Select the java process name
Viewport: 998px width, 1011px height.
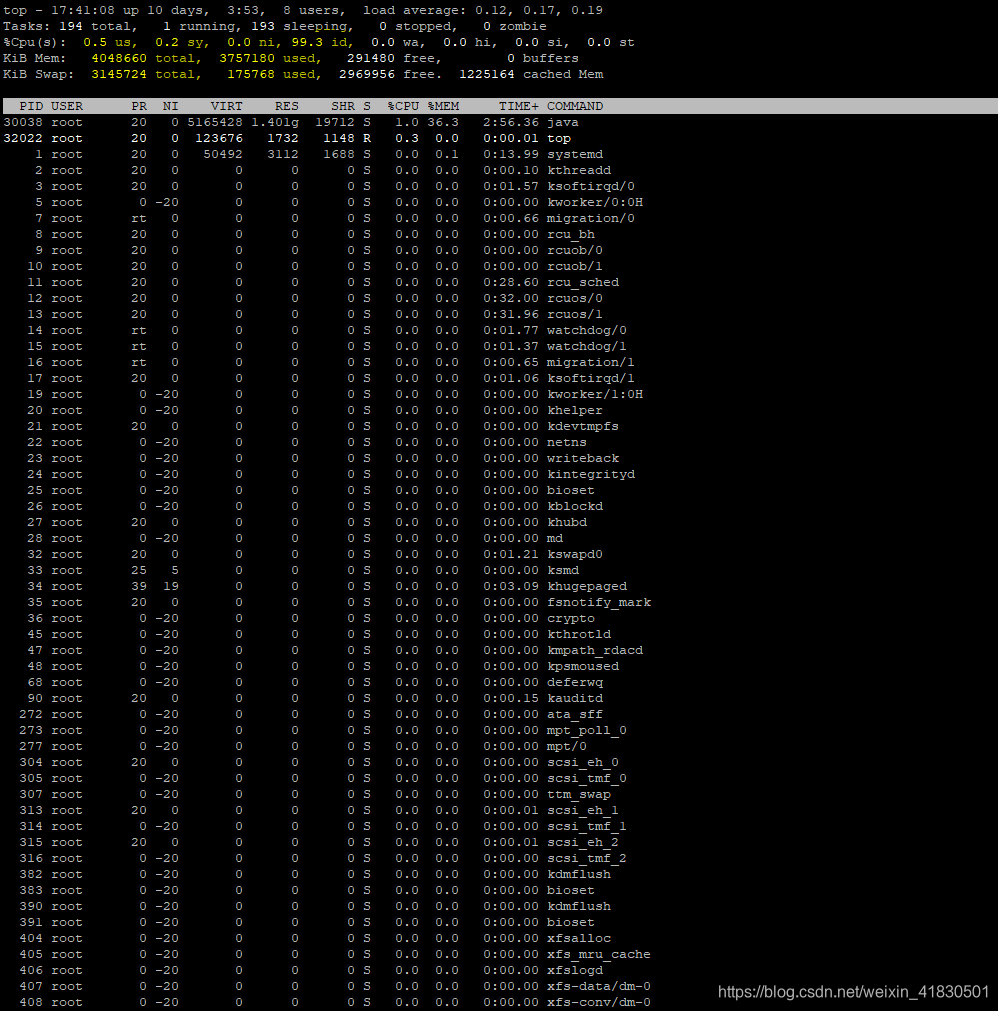point(563,122)
